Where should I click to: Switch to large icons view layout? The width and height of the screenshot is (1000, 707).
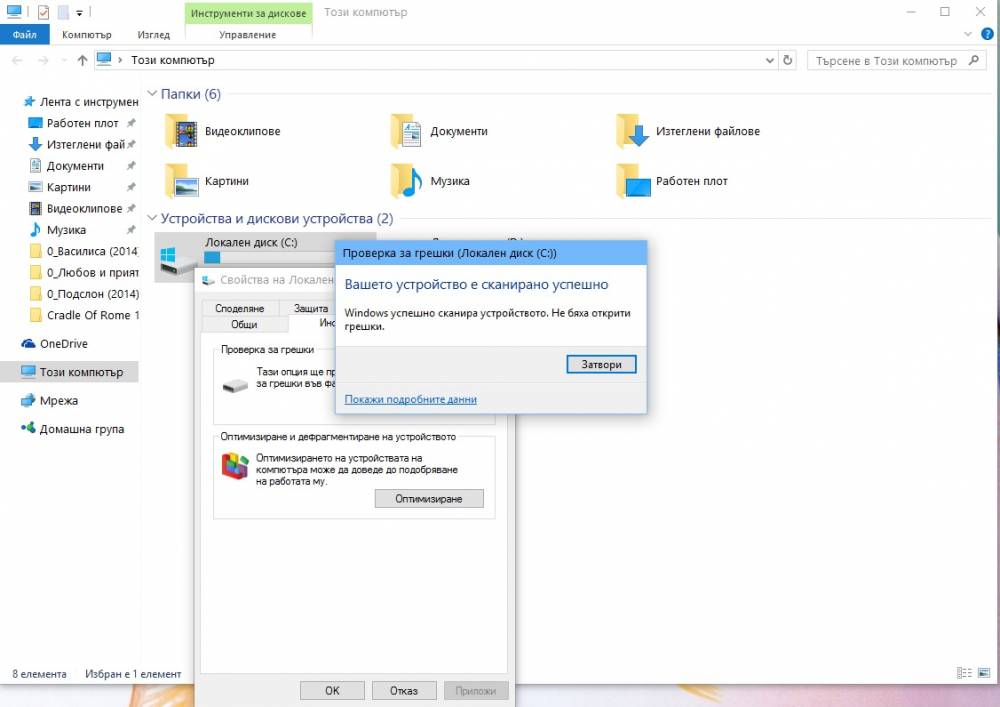[x=983, y=673]
